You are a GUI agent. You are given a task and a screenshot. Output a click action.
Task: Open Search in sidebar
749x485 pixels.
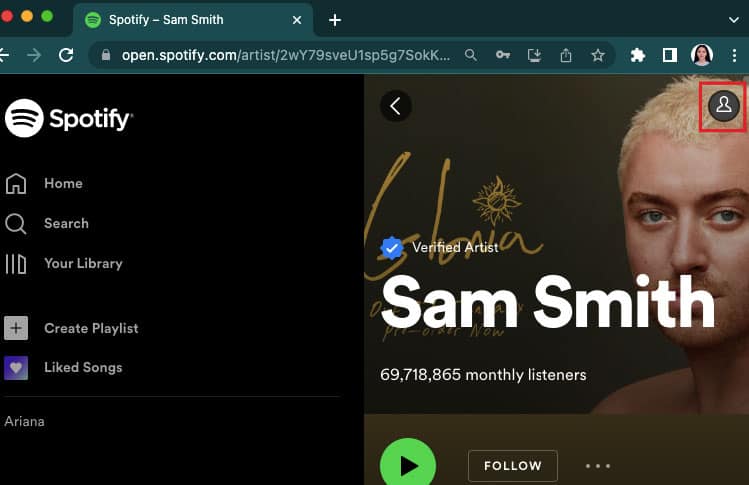(x=47, y=223)
